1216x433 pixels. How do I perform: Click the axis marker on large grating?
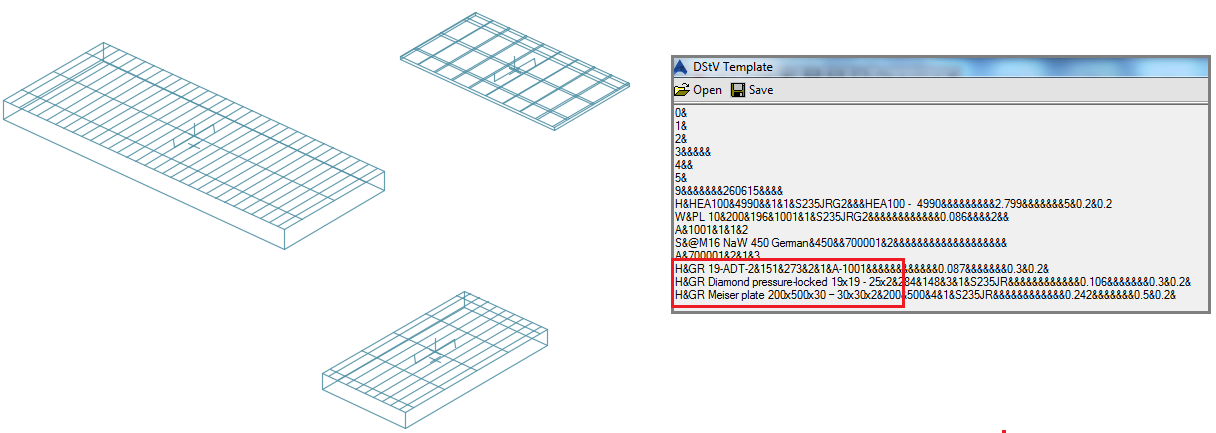coord(196,136)
